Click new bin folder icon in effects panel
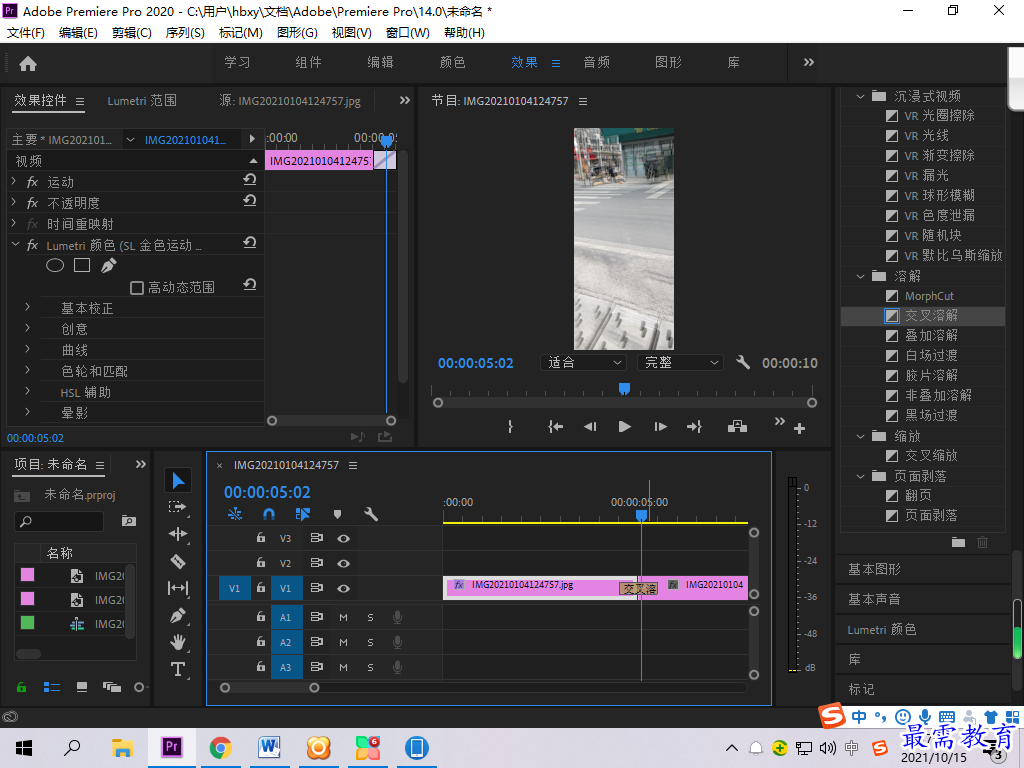This screenshot has width=1024, height=768. 958,542
